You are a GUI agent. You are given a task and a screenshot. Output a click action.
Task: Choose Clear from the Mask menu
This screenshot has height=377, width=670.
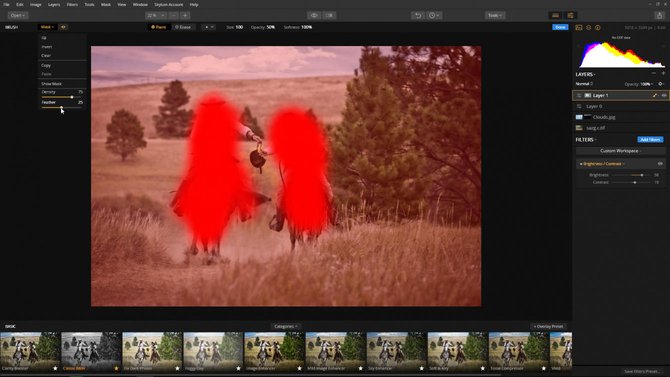pos(46,56)
